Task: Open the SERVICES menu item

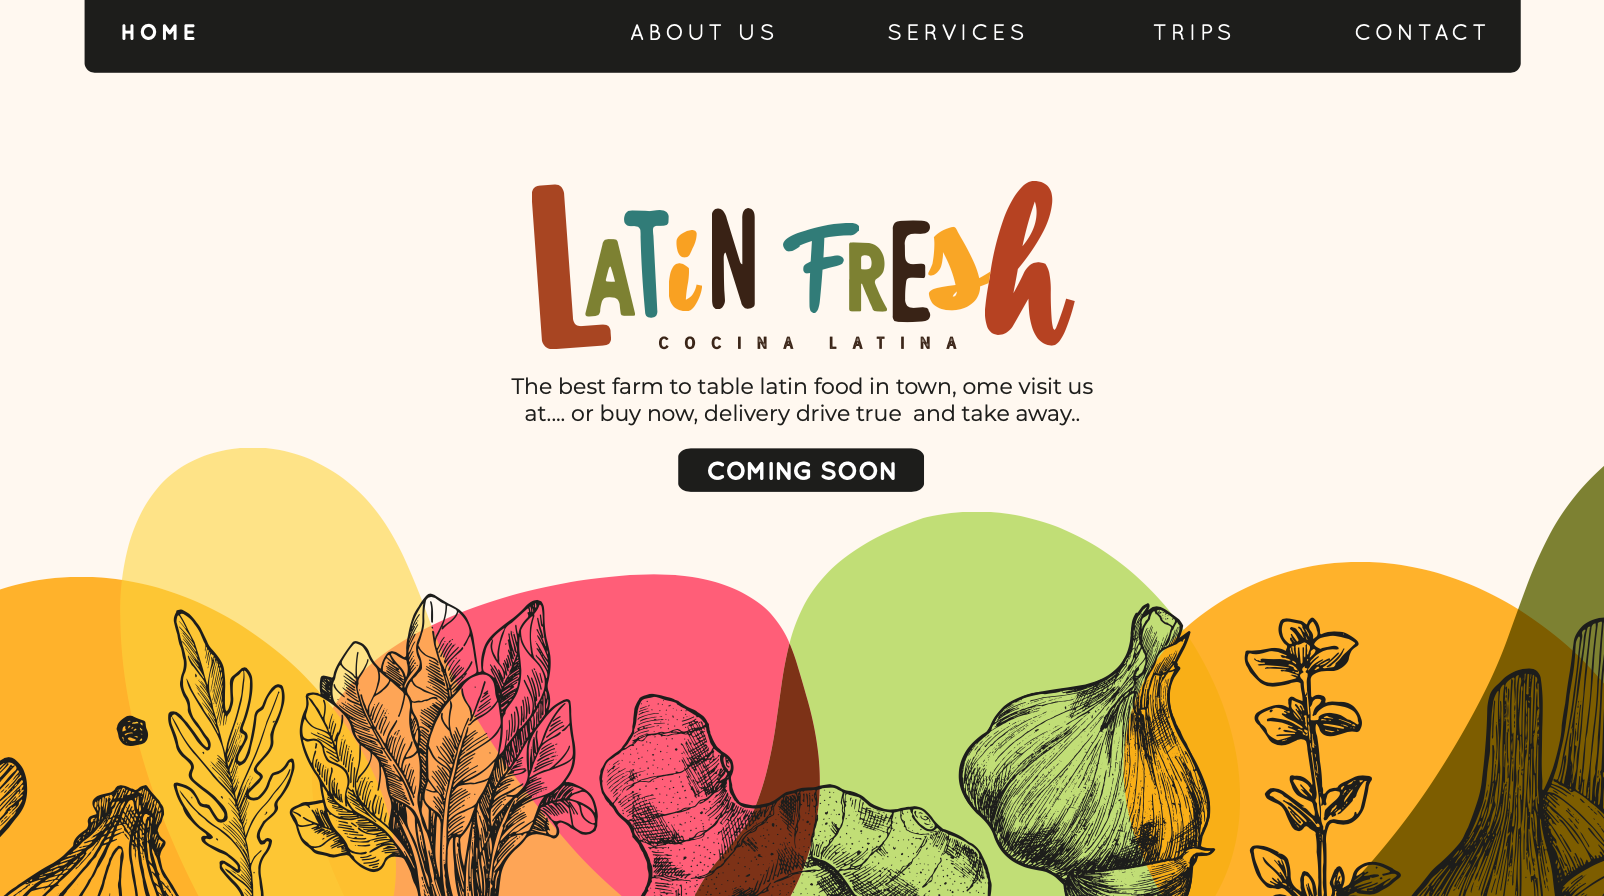Action: 957,32
